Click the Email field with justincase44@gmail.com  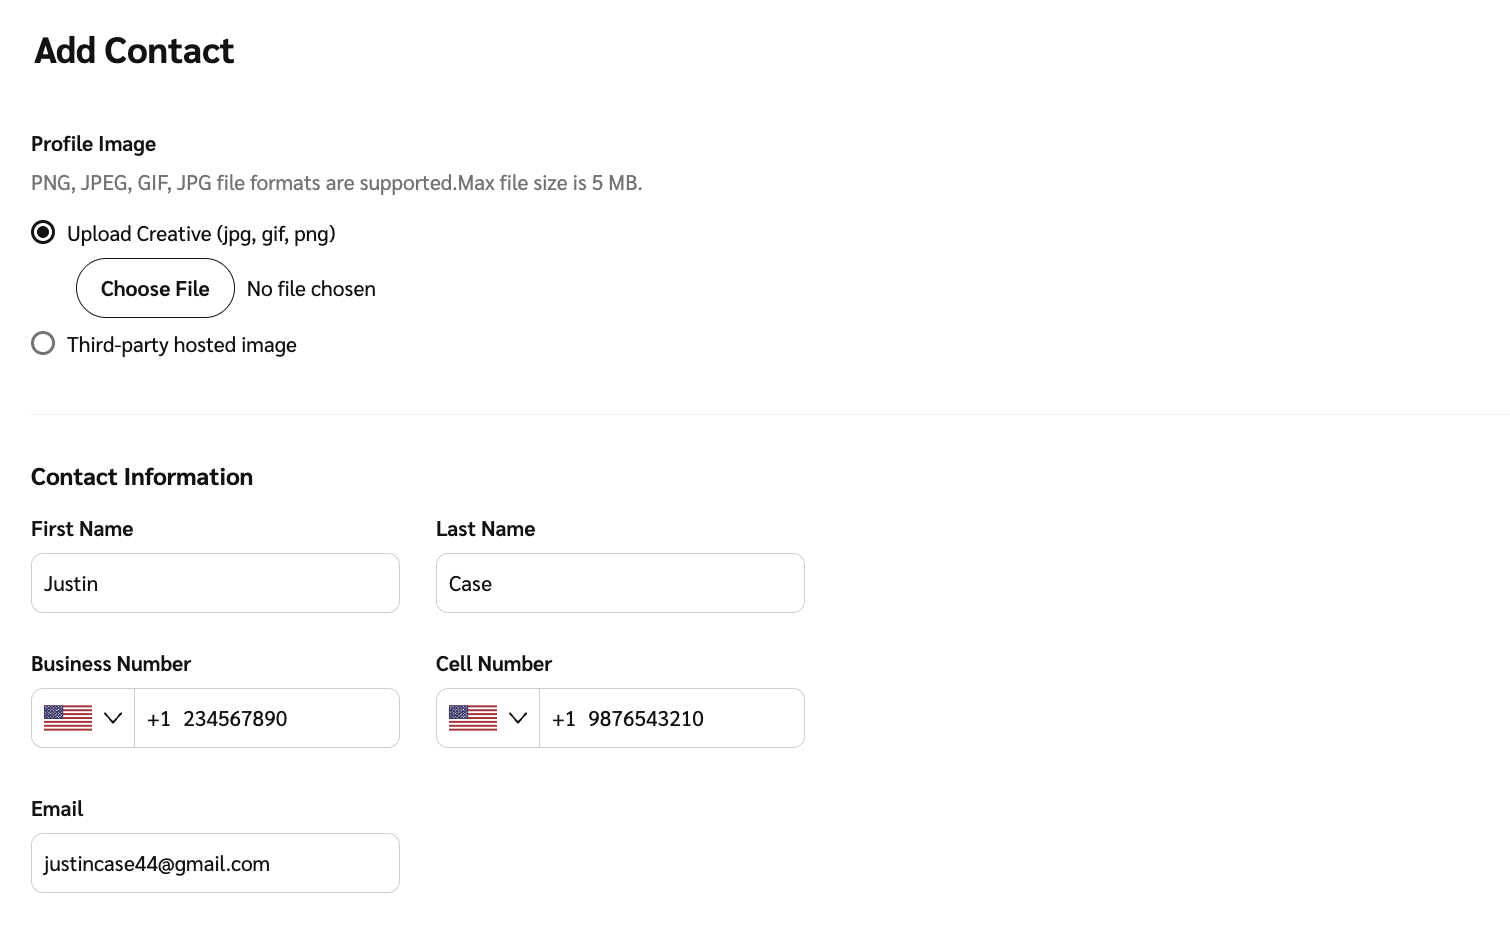[x=215, y=863]
